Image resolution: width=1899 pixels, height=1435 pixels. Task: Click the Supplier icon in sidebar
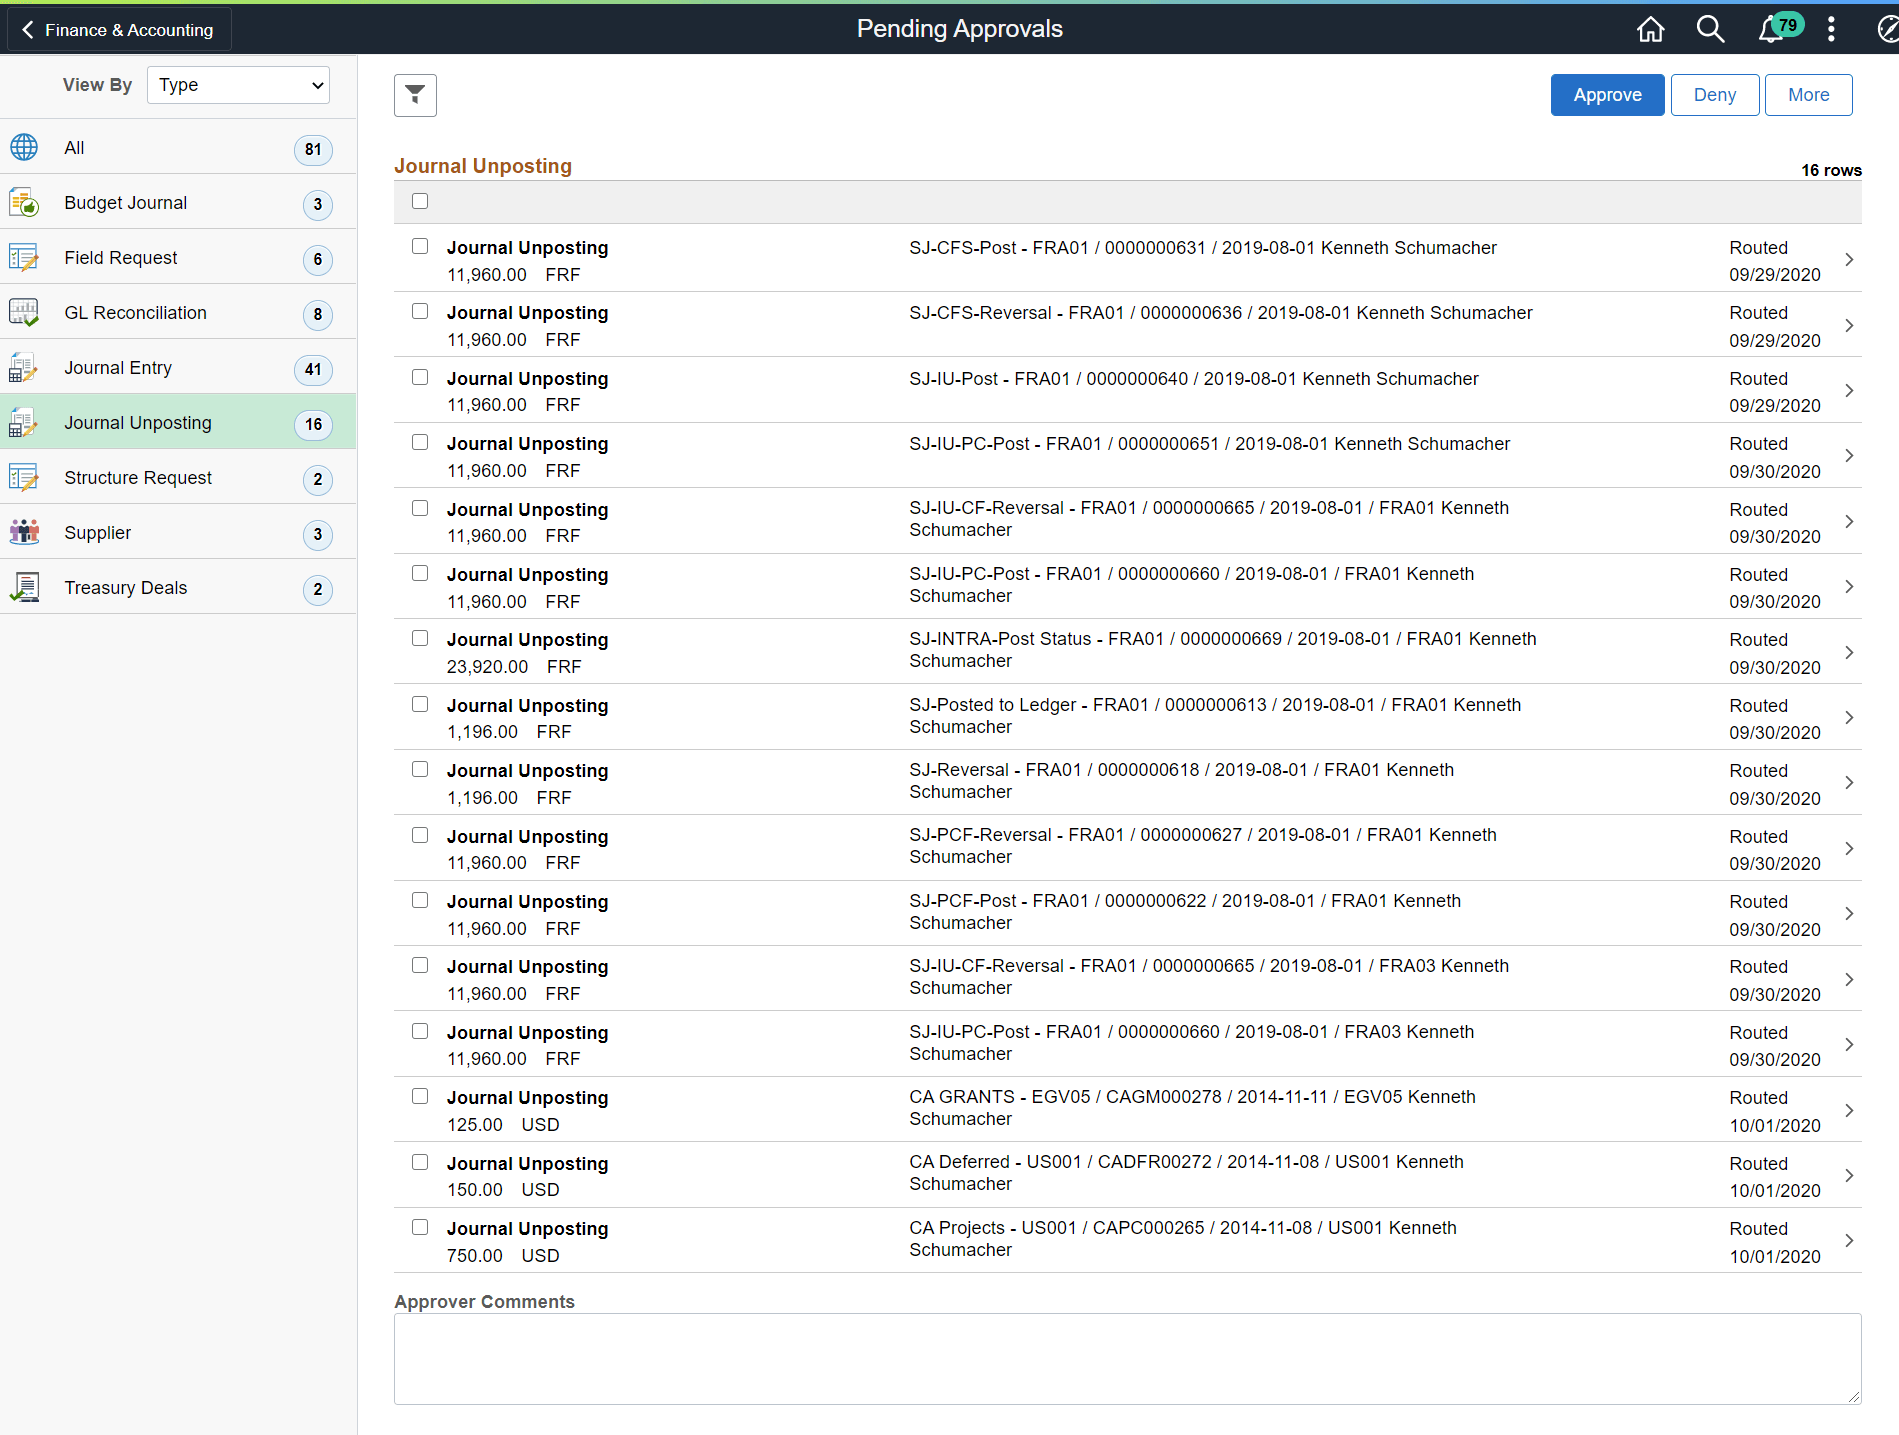pos(24,531)
